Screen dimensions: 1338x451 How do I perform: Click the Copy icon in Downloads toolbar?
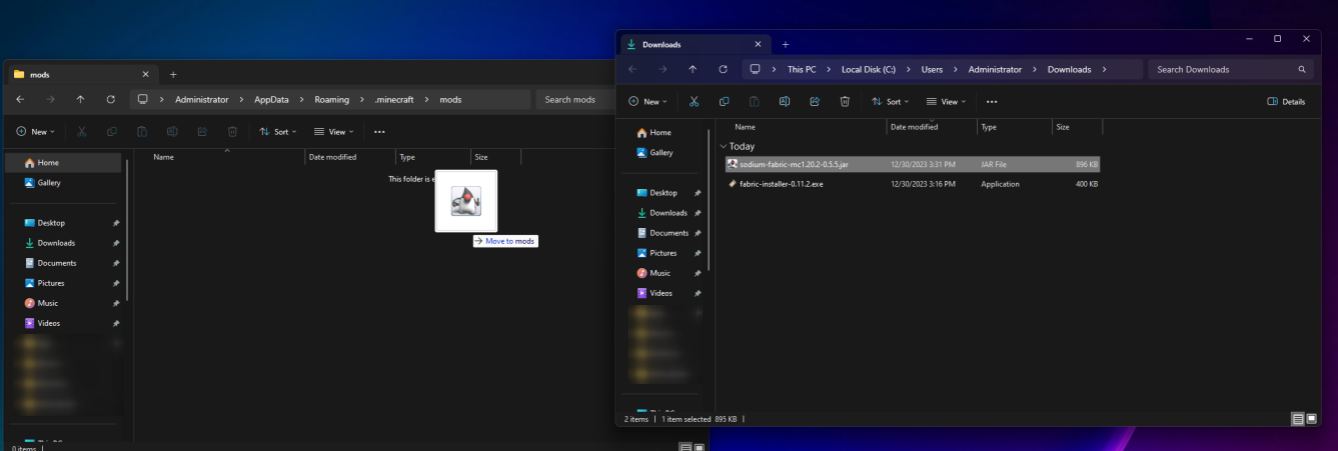point(724,101)
